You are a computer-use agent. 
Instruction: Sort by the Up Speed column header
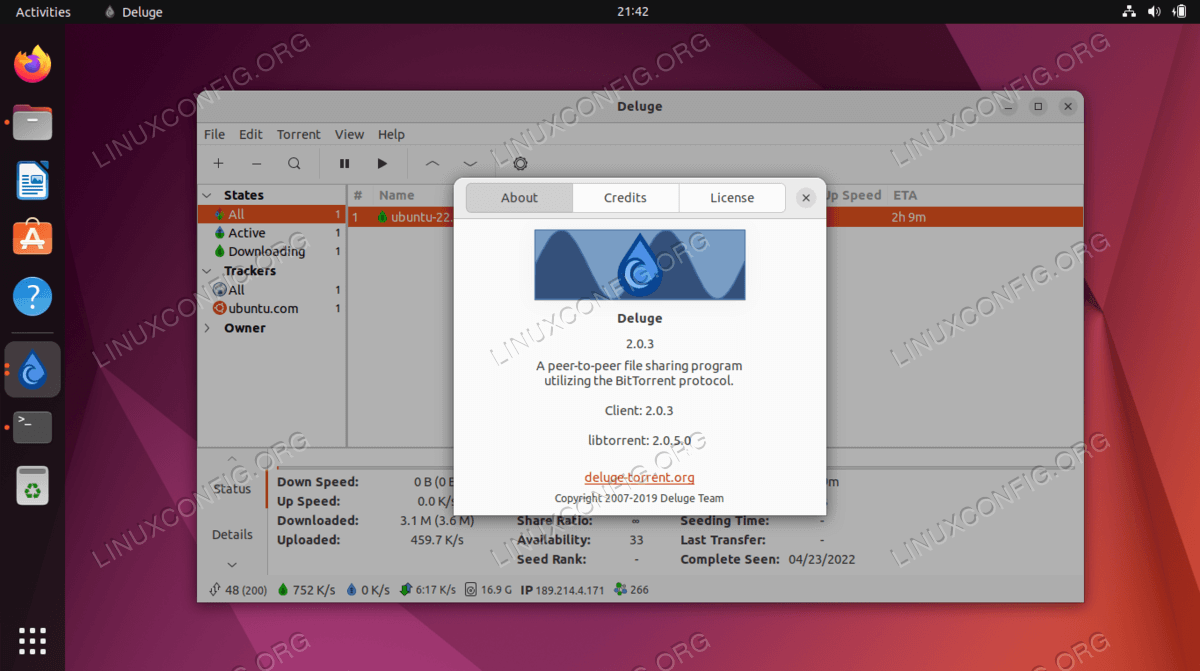852,196
